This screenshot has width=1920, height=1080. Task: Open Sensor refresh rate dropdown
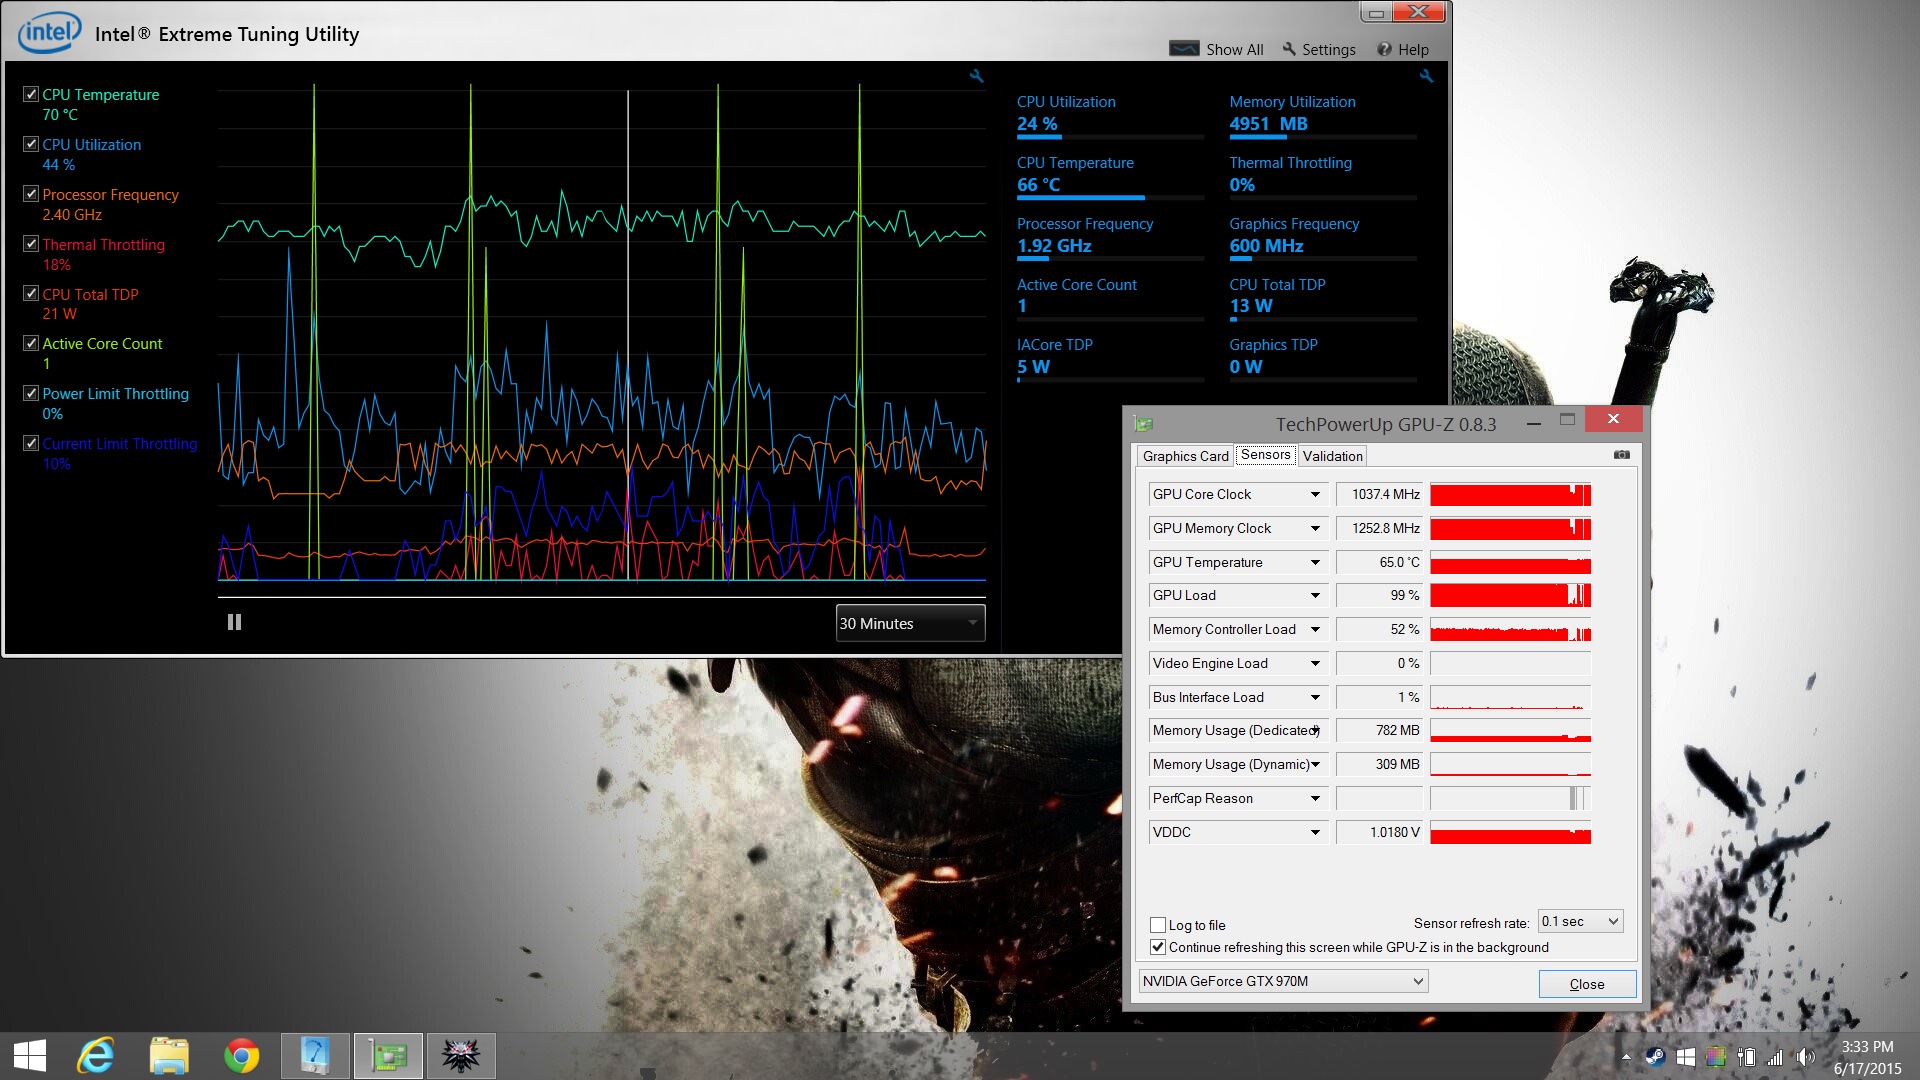point(1580,921)
